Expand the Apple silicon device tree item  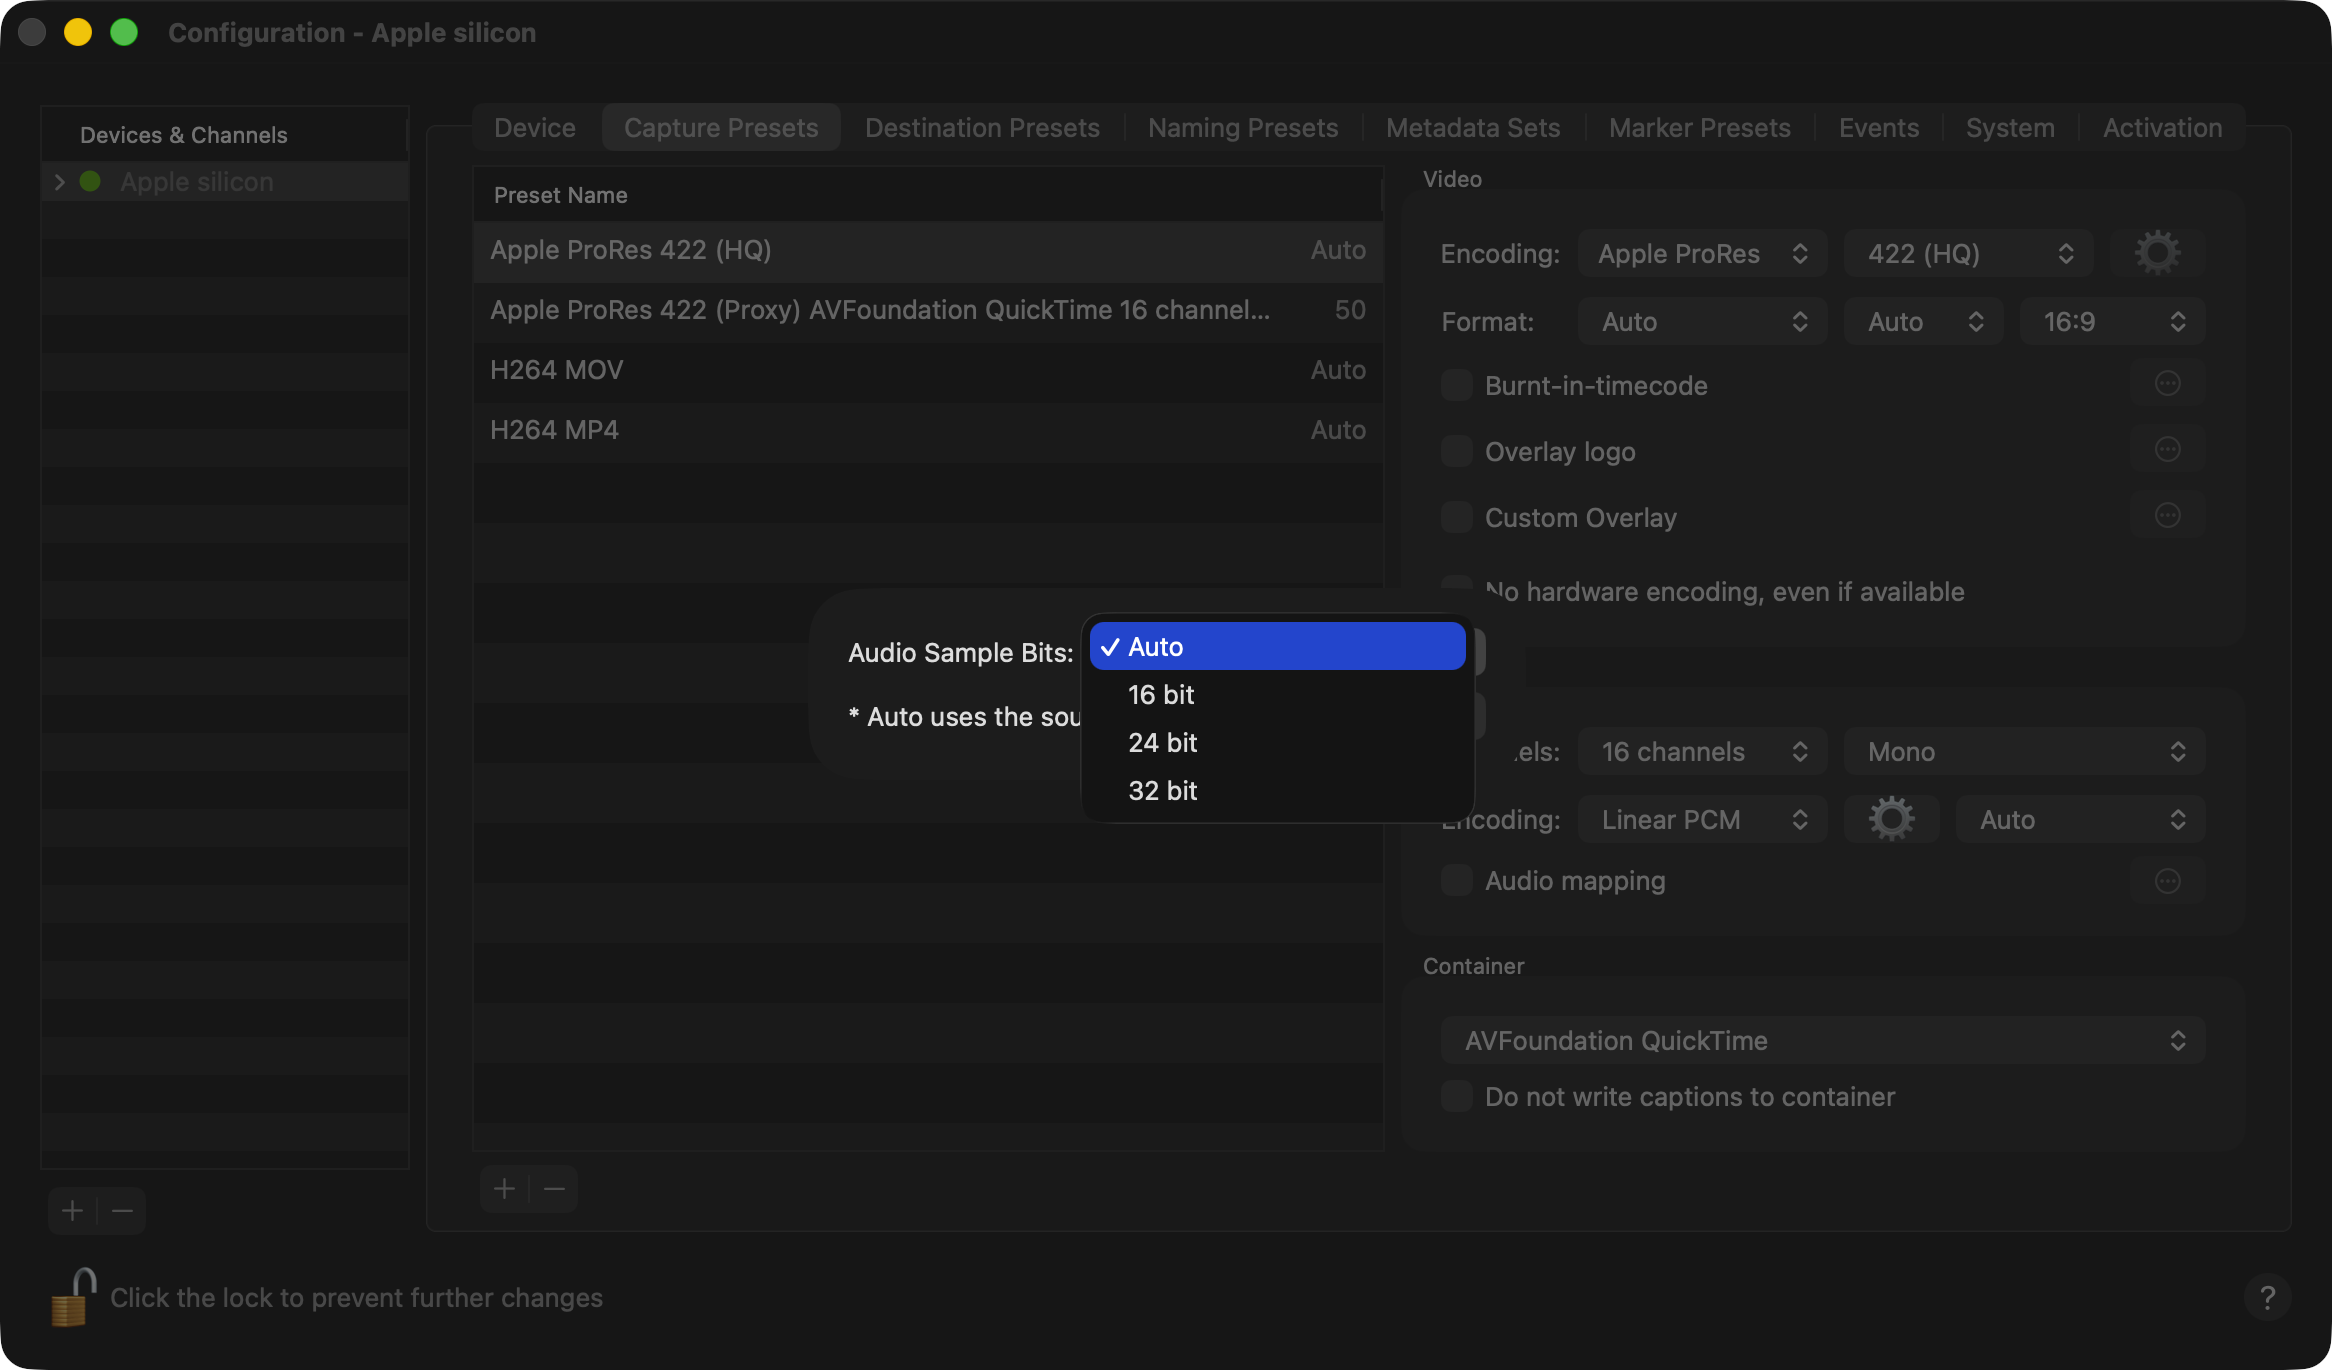pos(60,182)
